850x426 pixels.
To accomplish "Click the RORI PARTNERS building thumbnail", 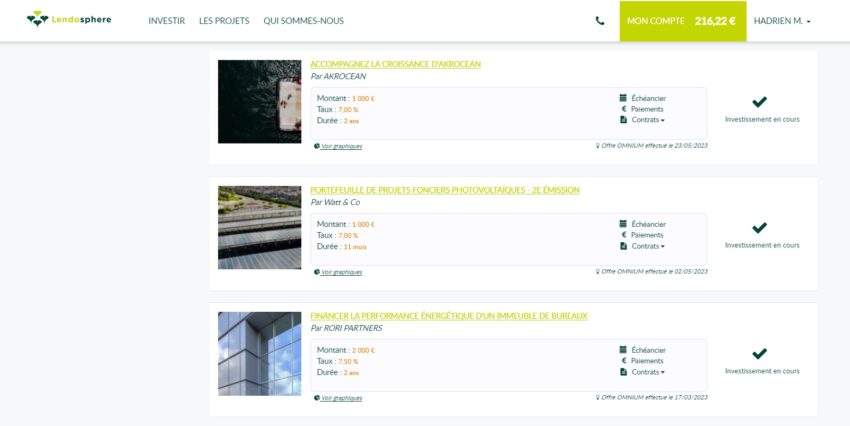I will 259,353.
